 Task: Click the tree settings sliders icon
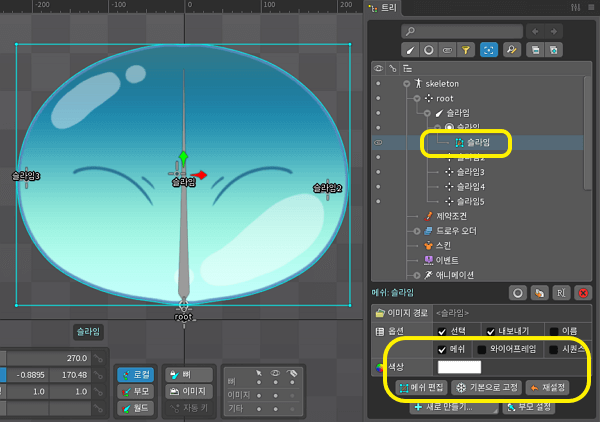tap(576, 7)
